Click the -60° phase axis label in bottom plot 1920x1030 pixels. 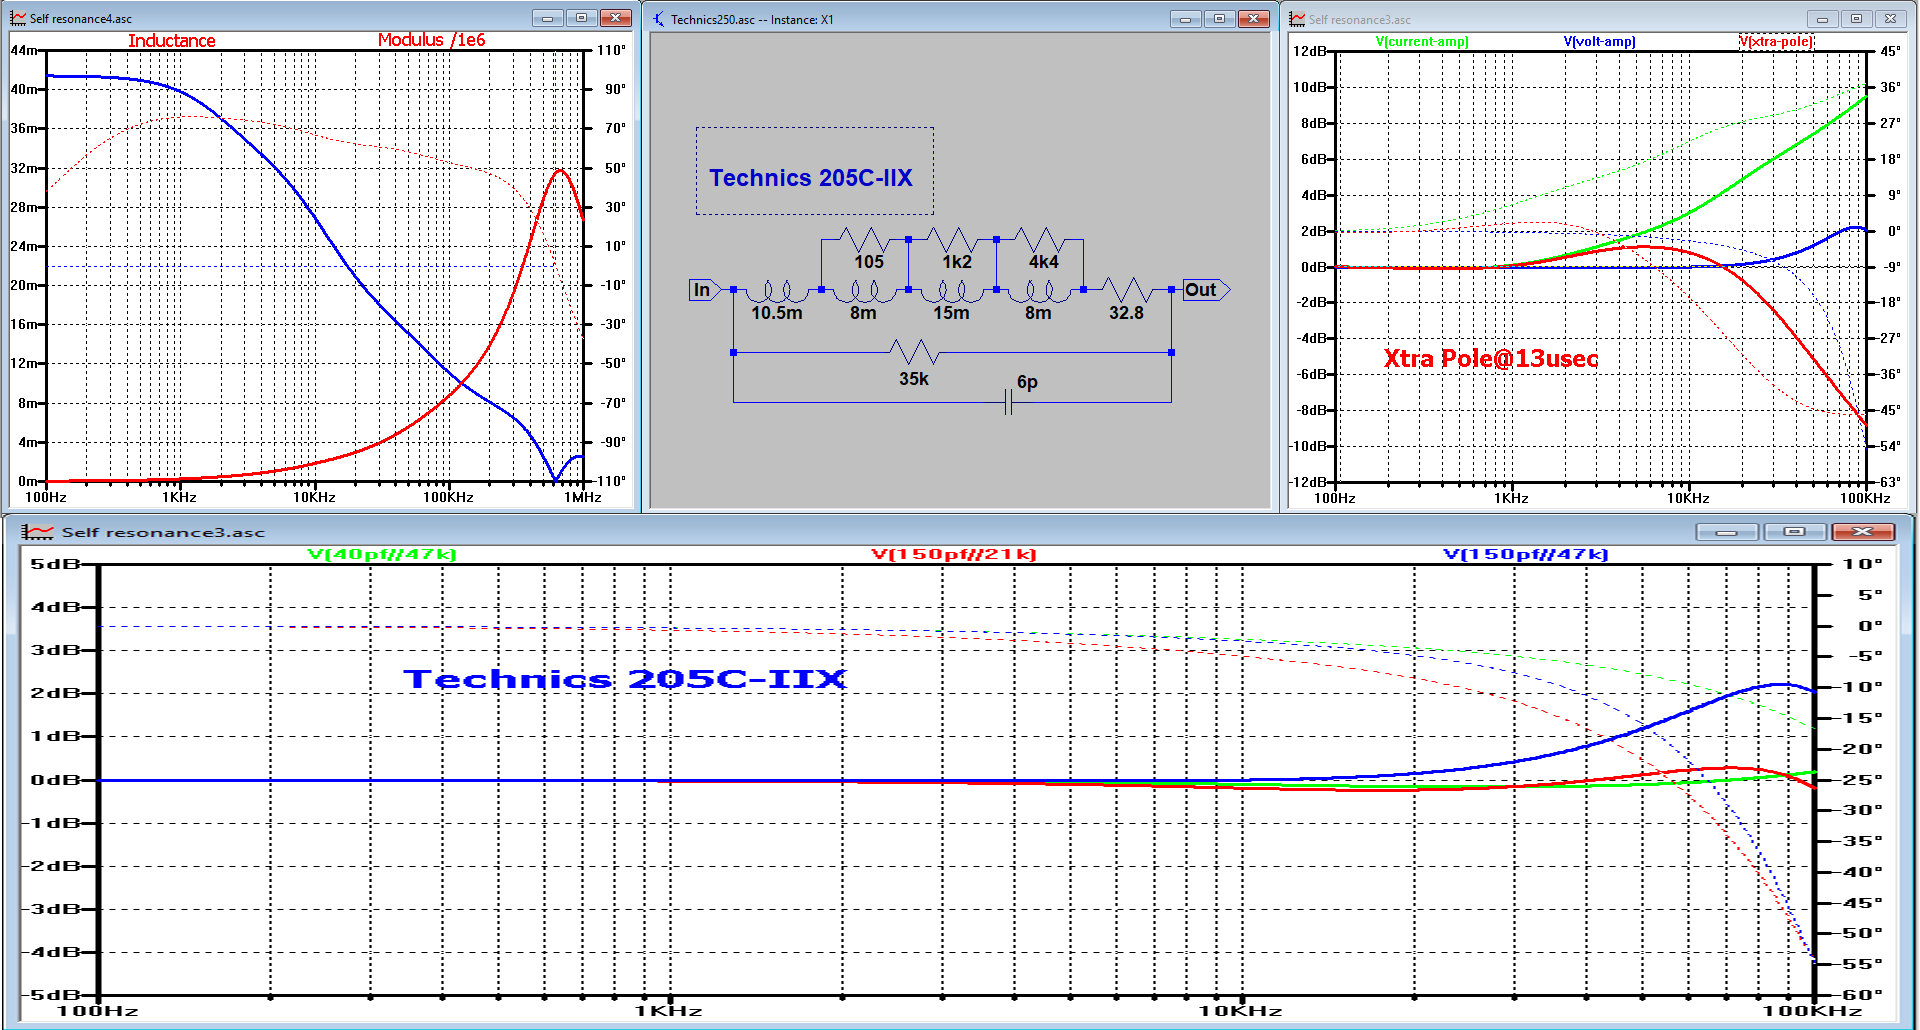(x=1863, y=995)
